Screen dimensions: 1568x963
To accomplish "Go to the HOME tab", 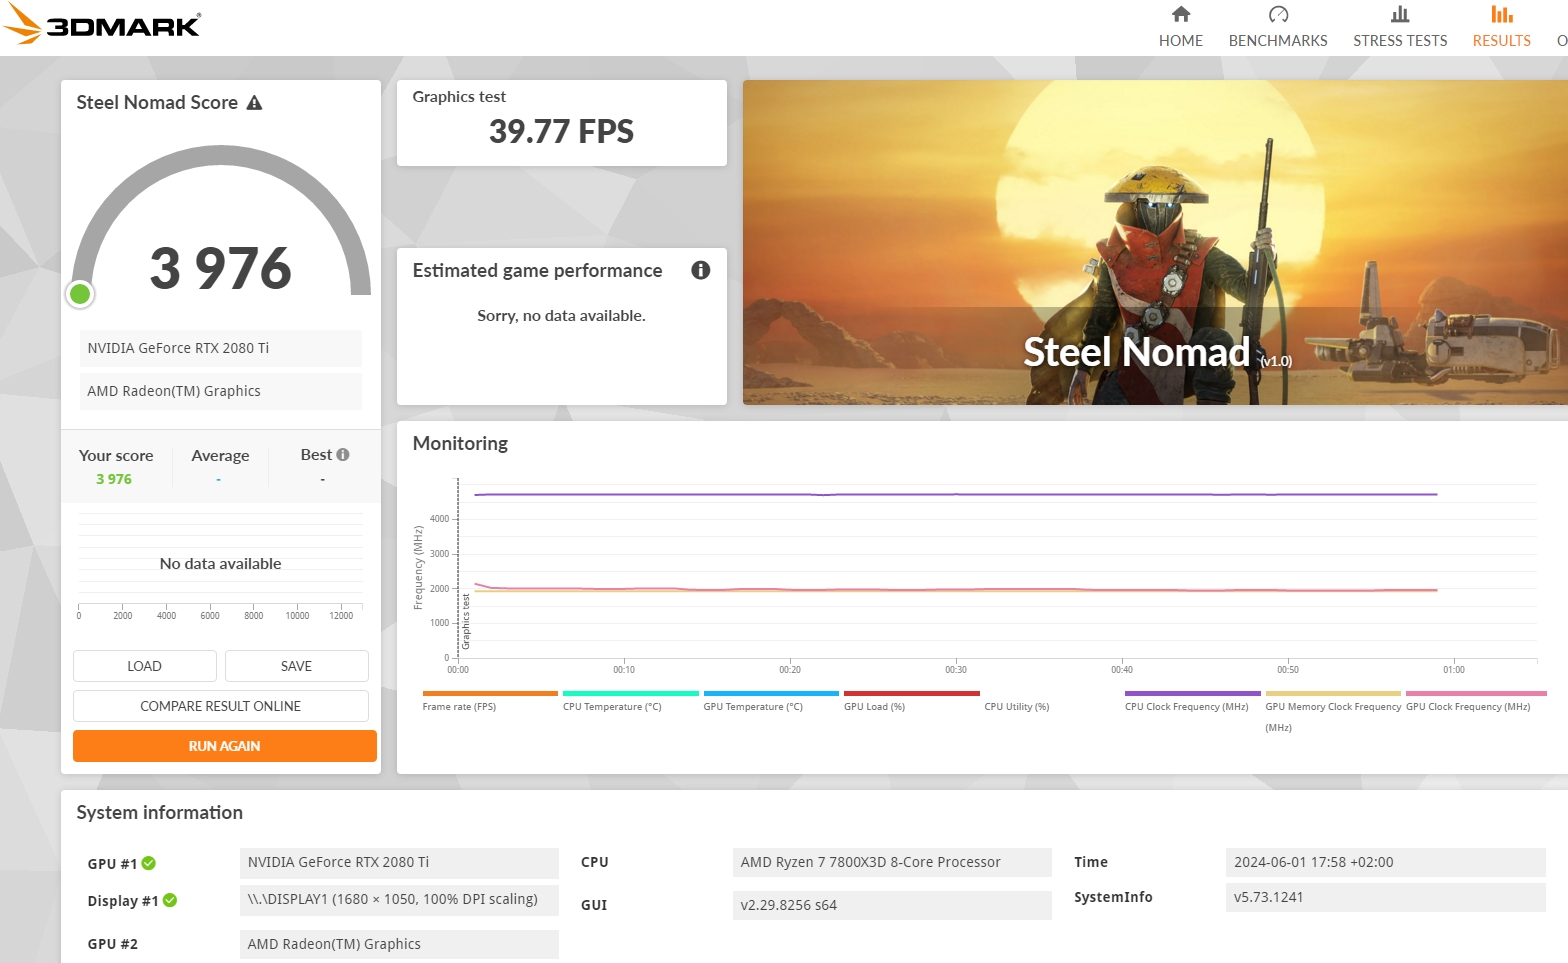I will coord(1181,41).
